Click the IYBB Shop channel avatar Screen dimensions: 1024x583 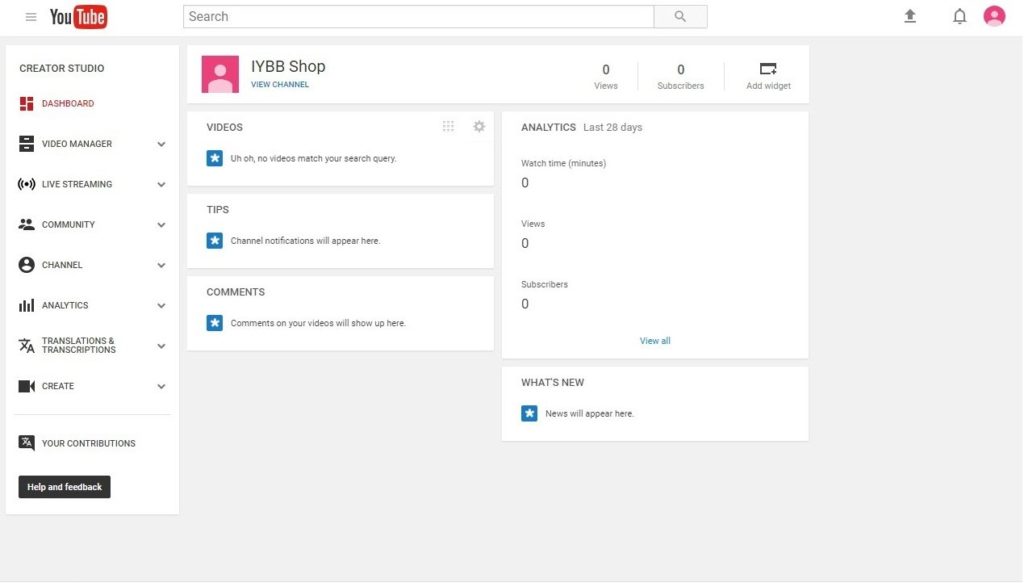coord(220,74)
